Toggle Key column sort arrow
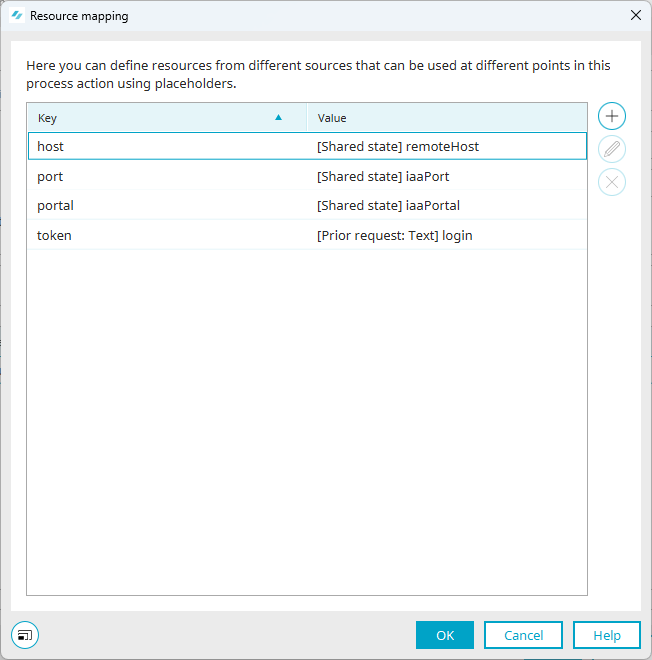The height and width of the screenshot is (660, 652). click(x=278, y=117)
